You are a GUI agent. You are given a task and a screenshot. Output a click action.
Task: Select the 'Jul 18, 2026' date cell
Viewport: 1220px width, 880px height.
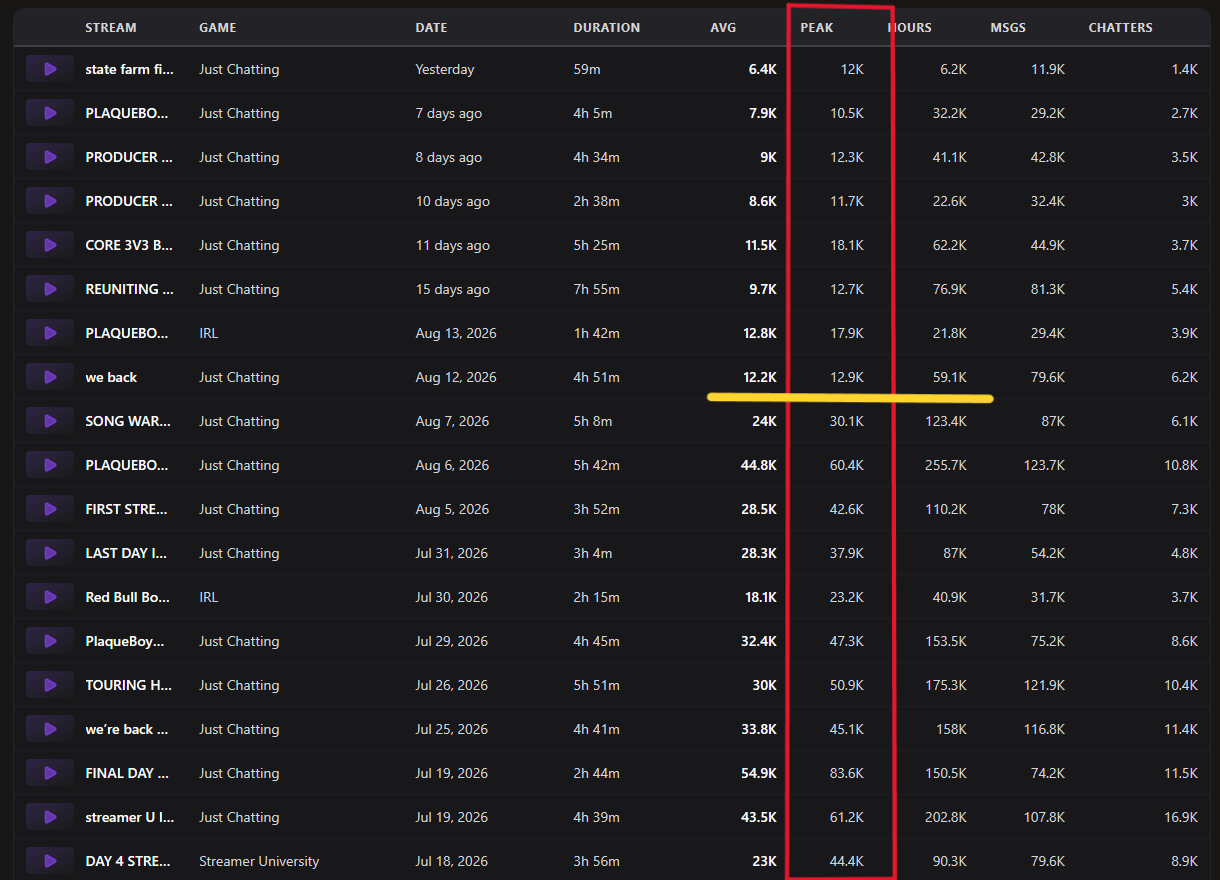point(451,861)
